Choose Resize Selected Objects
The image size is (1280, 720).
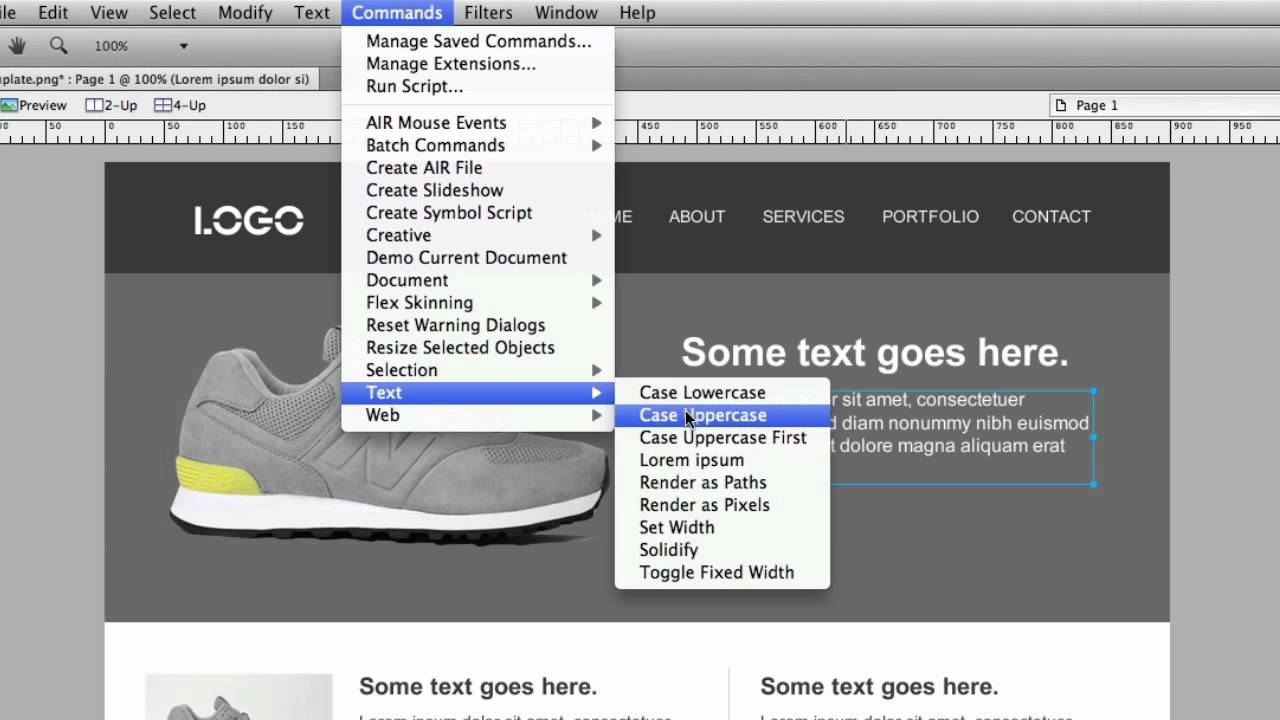478,348
